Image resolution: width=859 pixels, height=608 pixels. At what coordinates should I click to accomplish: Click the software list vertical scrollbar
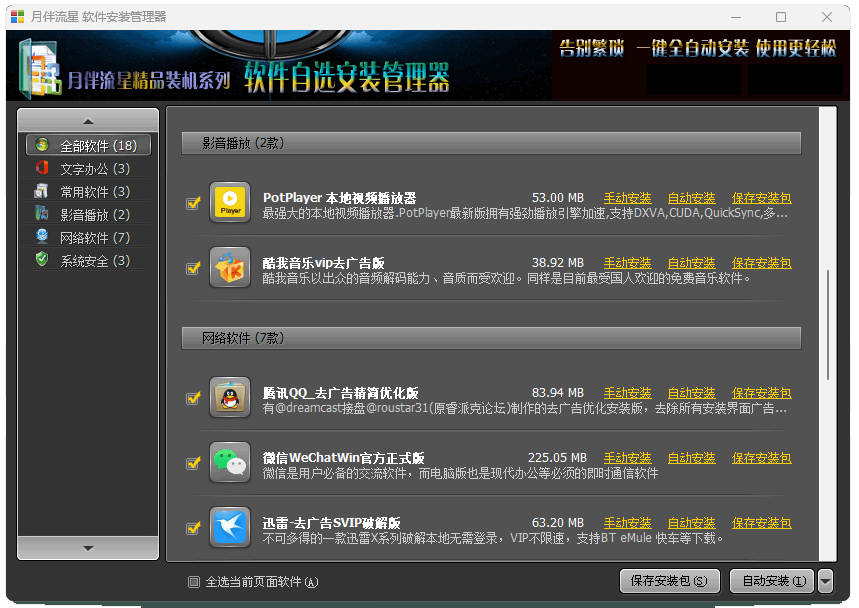pos(828,324)
